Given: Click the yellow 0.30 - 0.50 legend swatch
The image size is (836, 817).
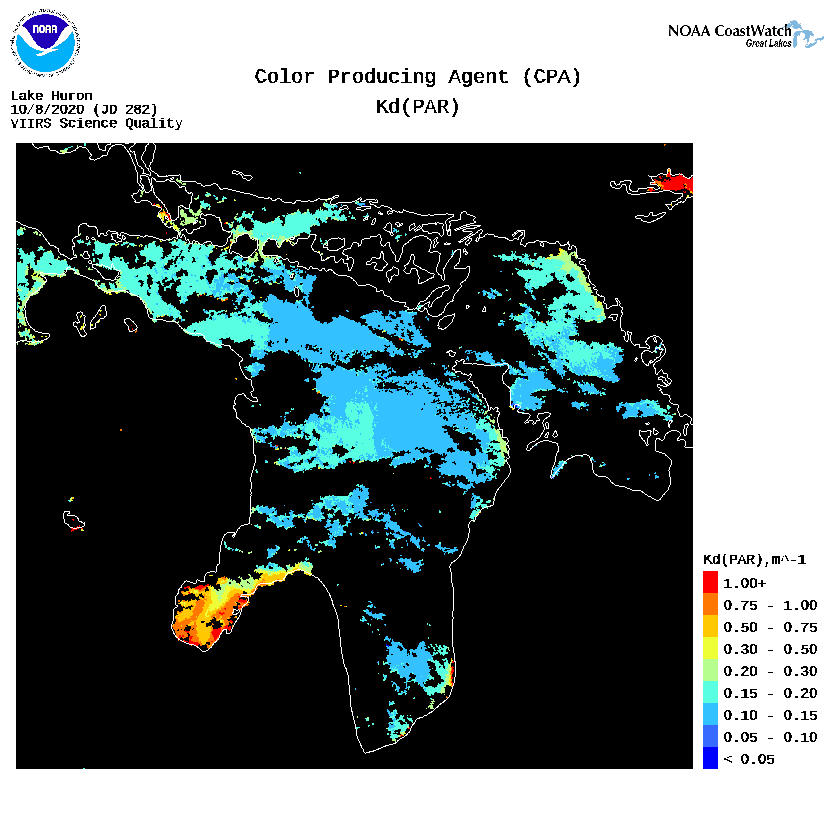Looking at the screenshot, I should tap(710, 648).
